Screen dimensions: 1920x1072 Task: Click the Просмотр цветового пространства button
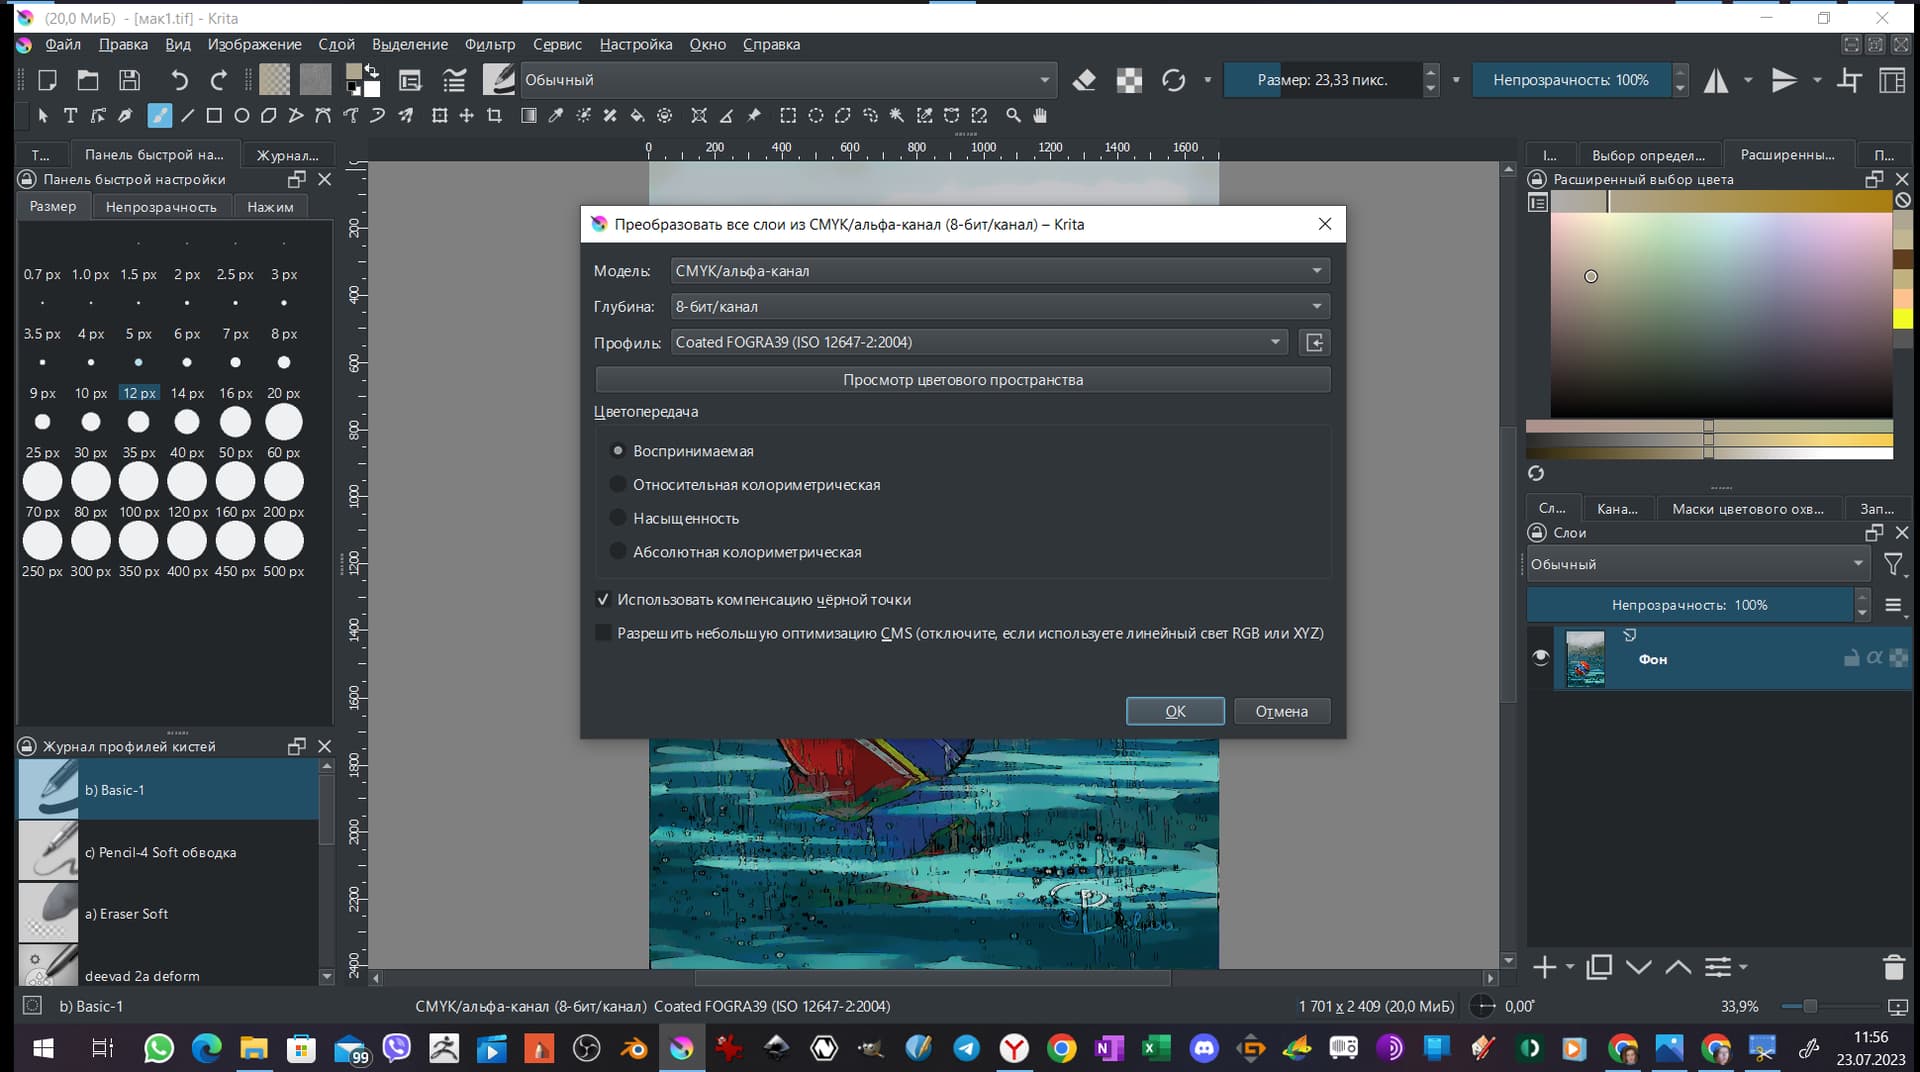(x=962, y=380)
